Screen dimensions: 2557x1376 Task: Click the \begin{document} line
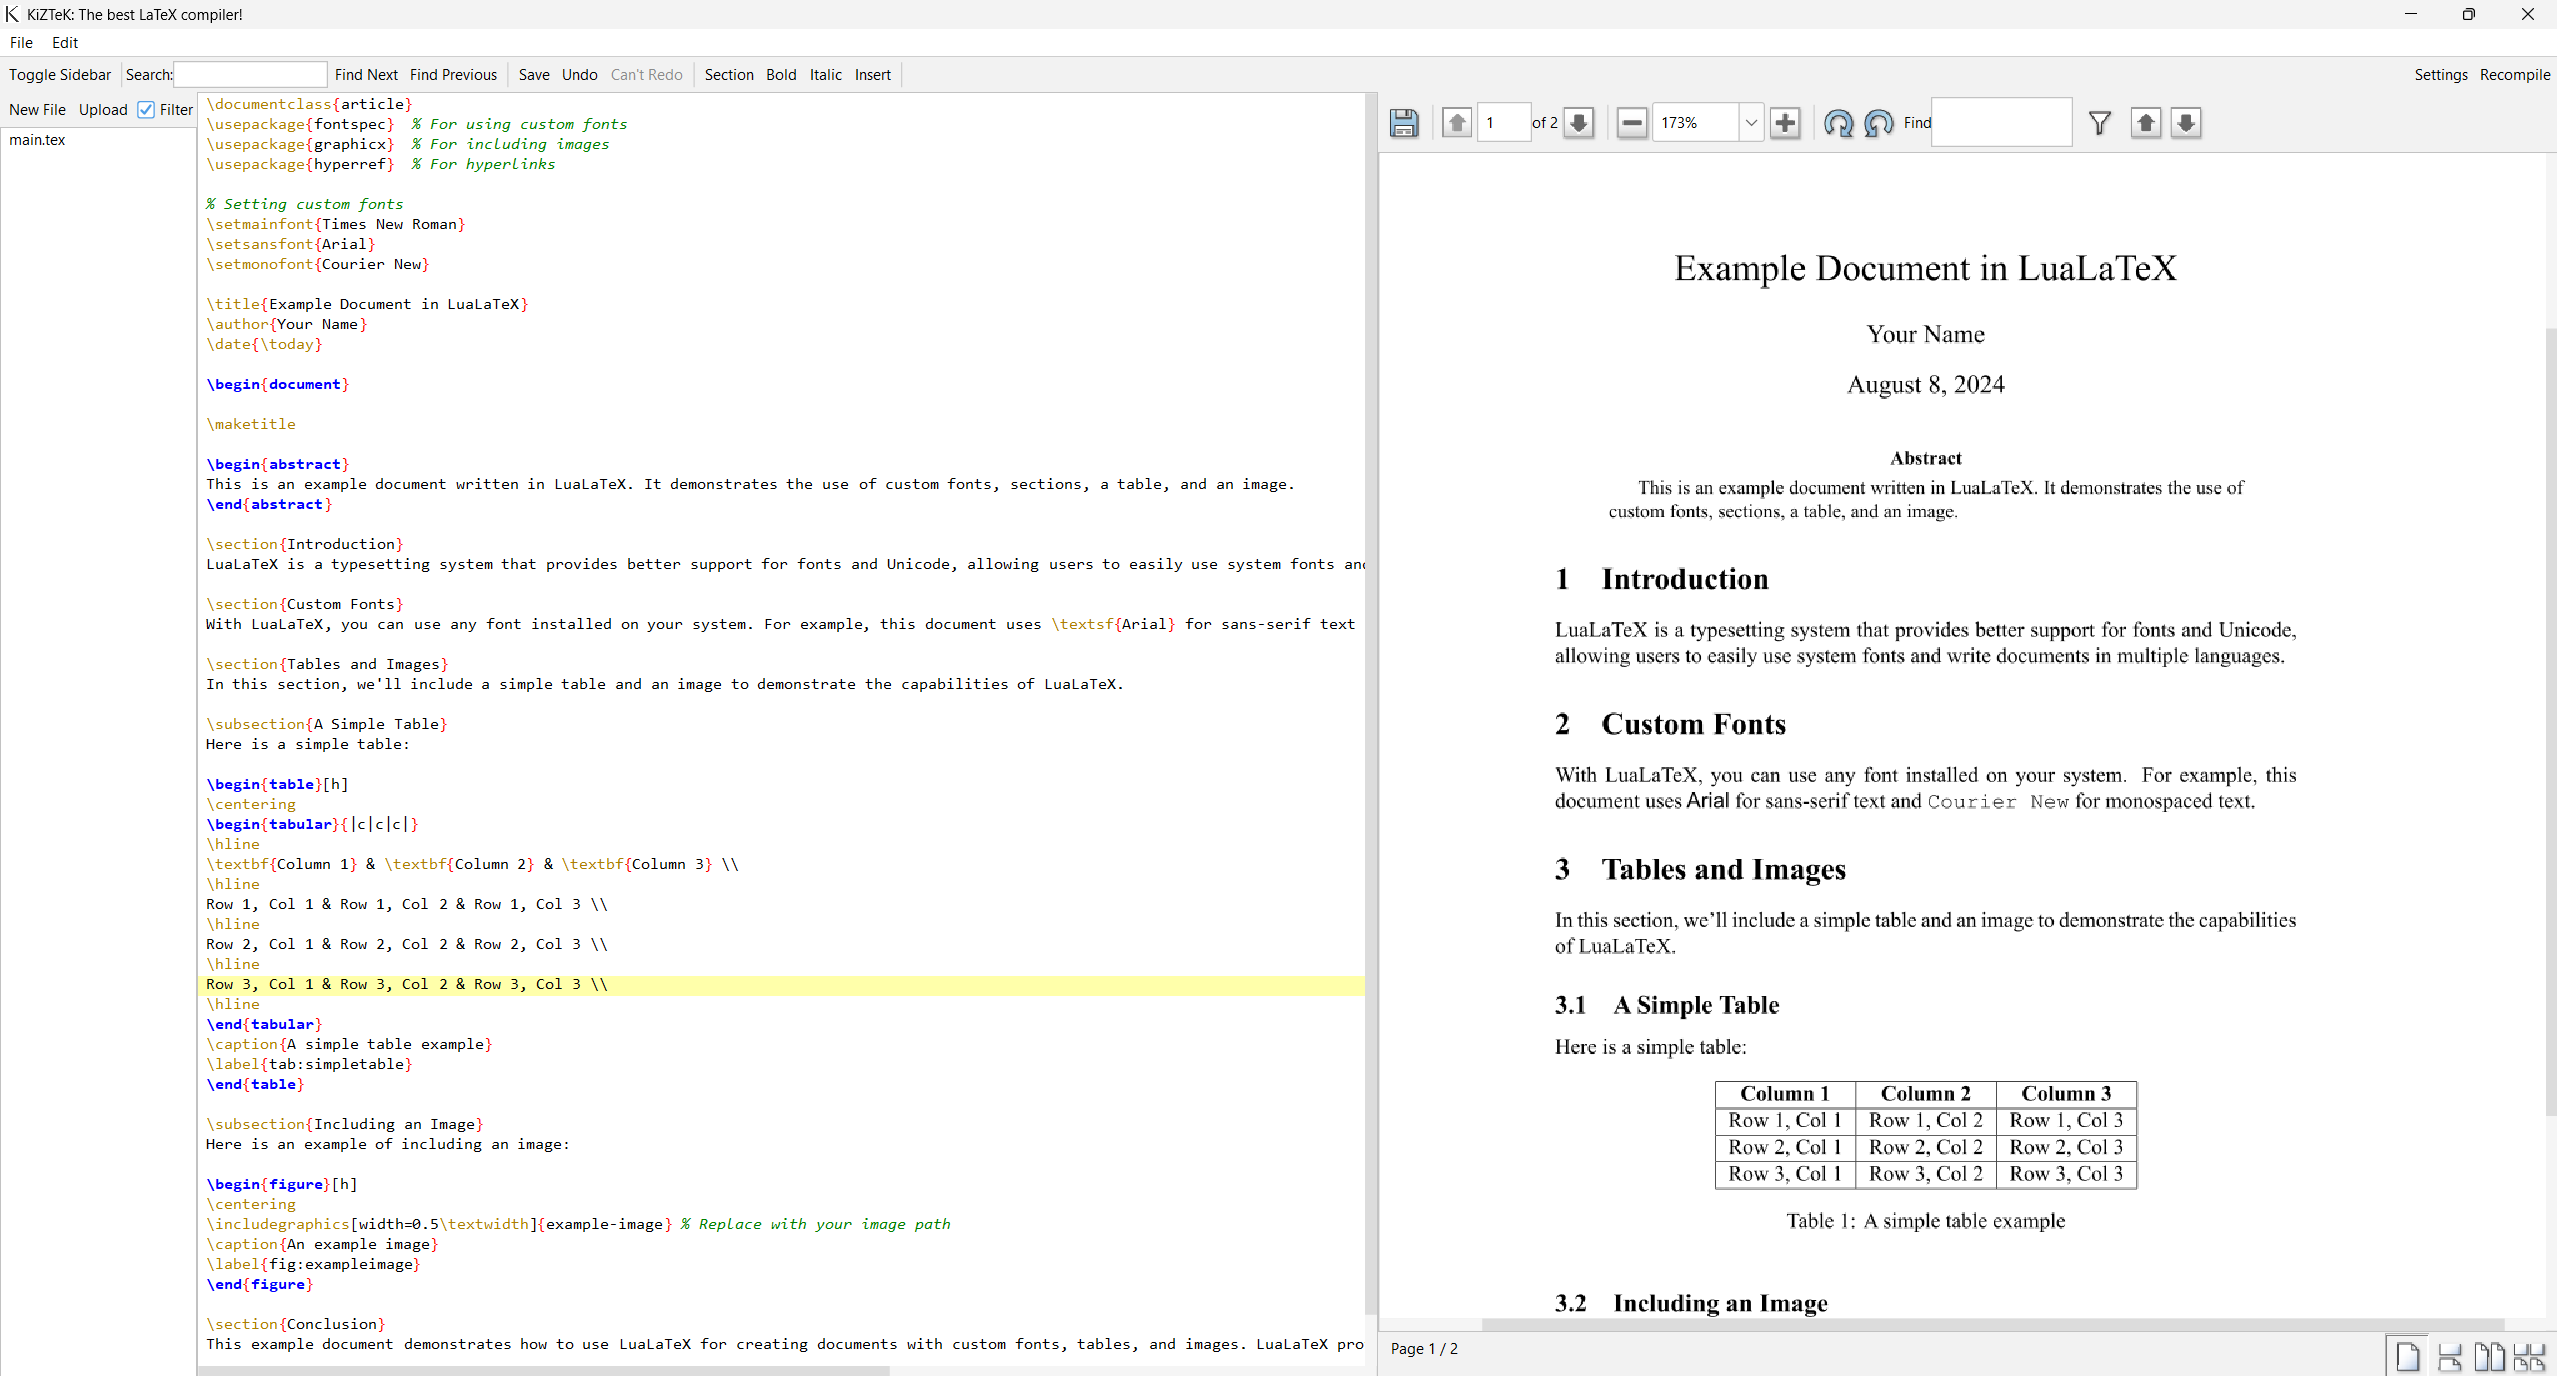pyautogui.click(x=278, y=384)
